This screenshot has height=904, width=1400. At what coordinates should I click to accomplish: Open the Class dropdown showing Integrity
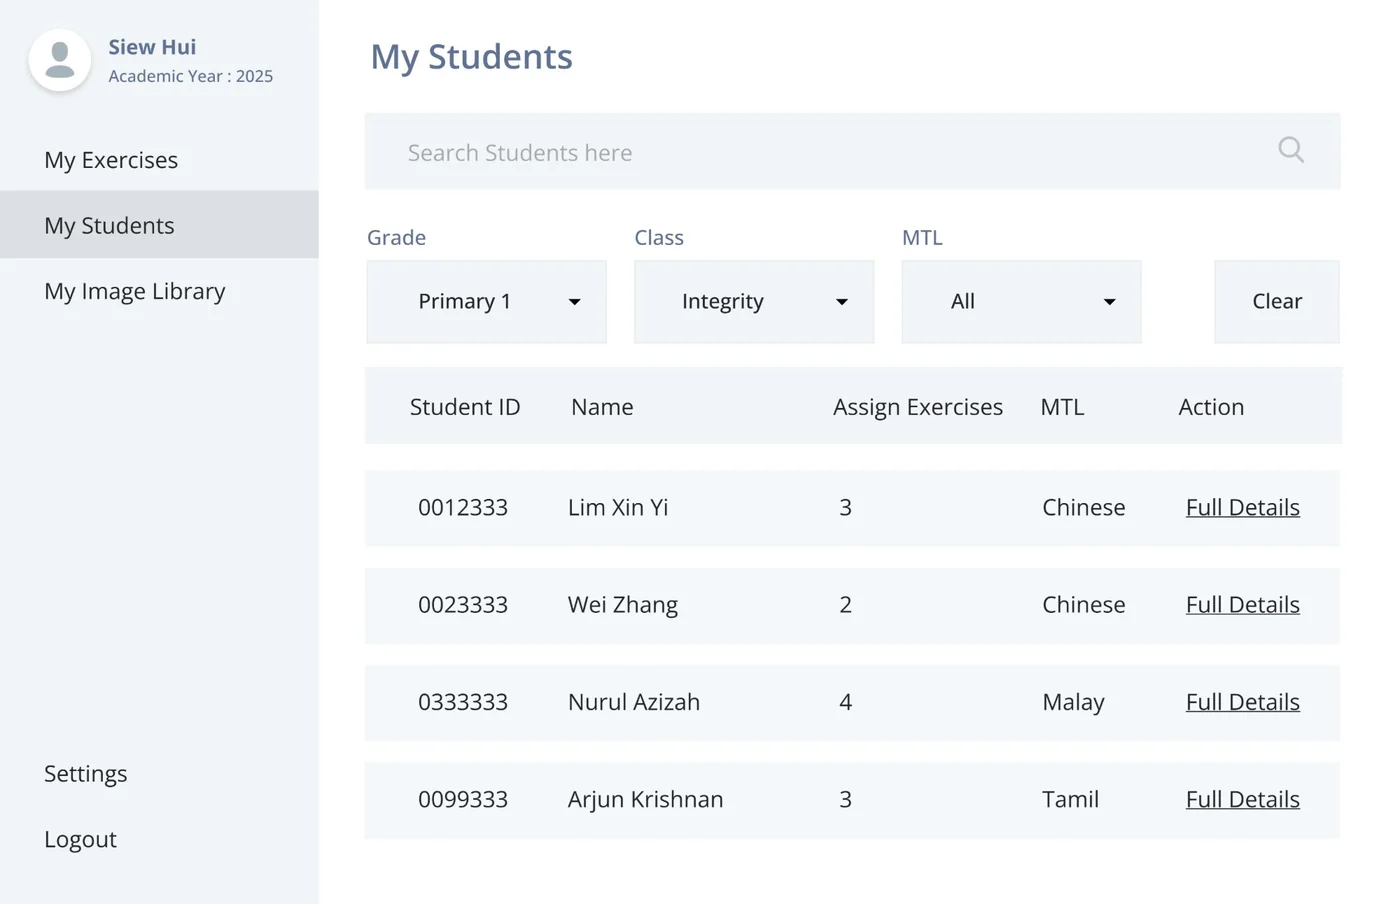click(754, 302)
